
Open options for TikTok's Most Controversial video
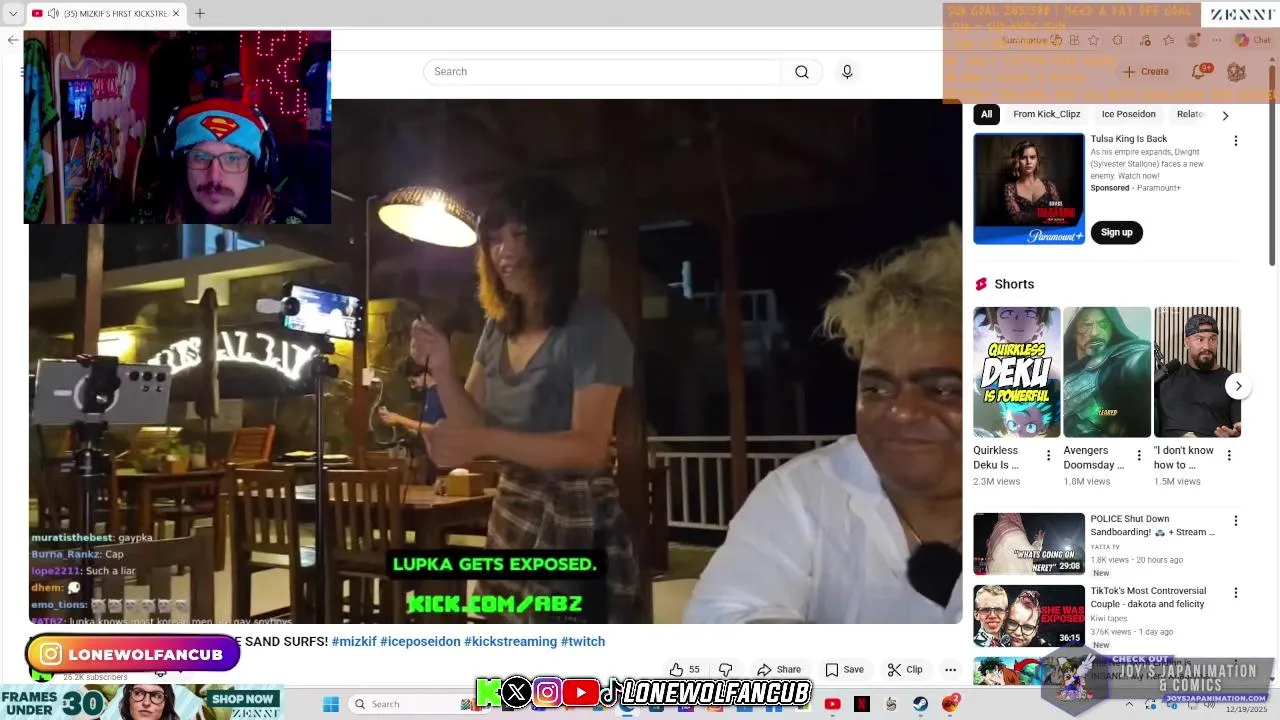tap(1235, 593)
